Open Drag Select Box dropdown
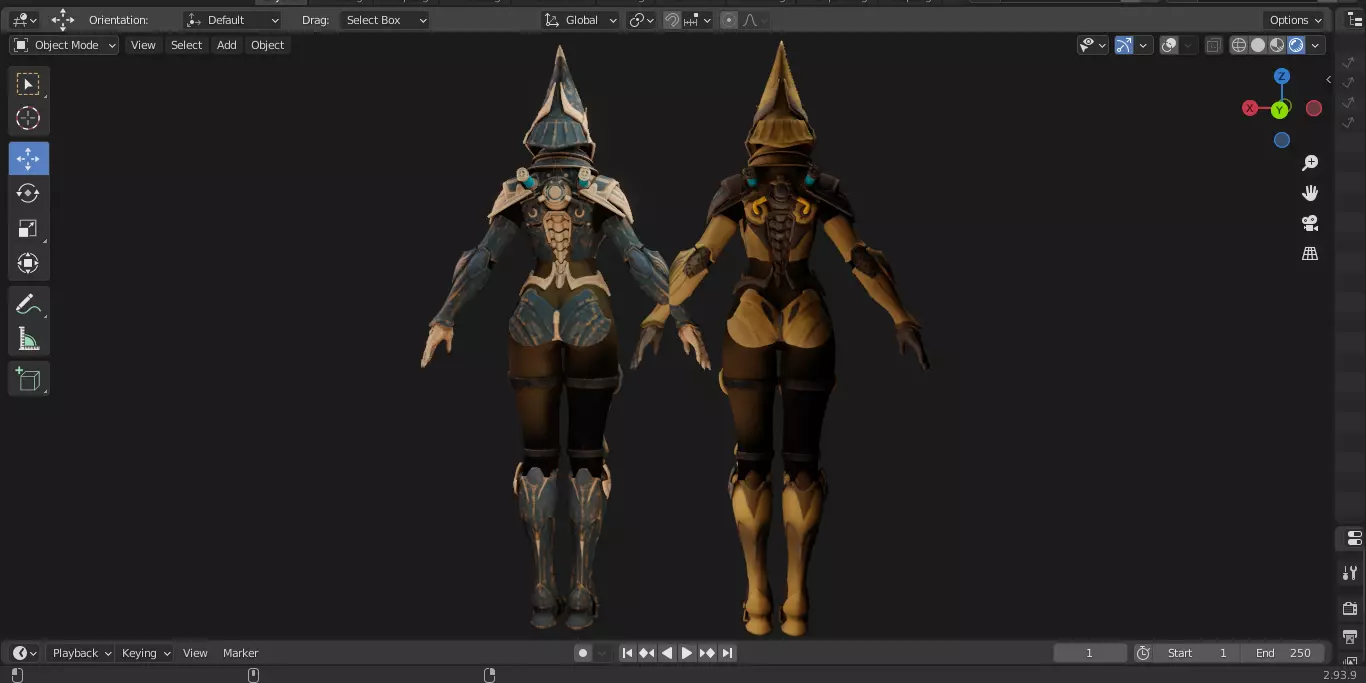This screenshot has width=1366, height=683. click(x=385, y=20)
